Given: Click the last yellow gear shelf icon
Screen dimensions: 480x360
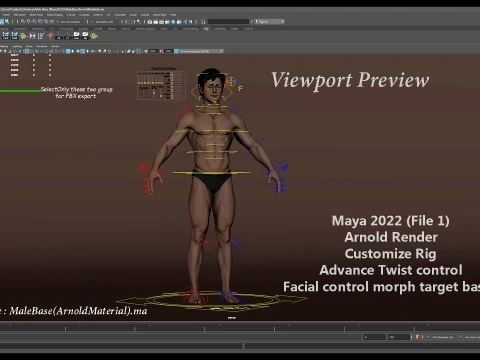Looking at the screenshot, I should click(x=94, y=35).
